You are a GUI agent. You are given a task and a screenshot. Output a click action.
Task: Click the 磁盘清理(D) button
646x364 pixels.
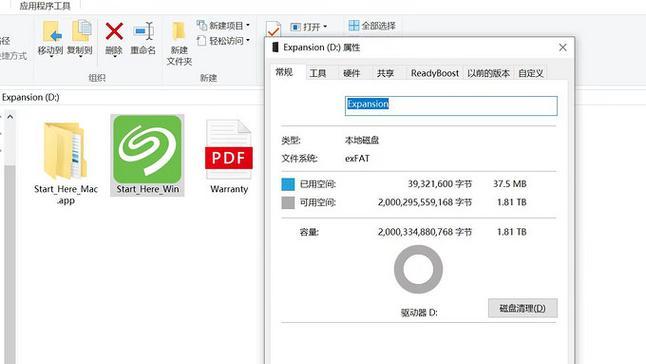[522, 308]
